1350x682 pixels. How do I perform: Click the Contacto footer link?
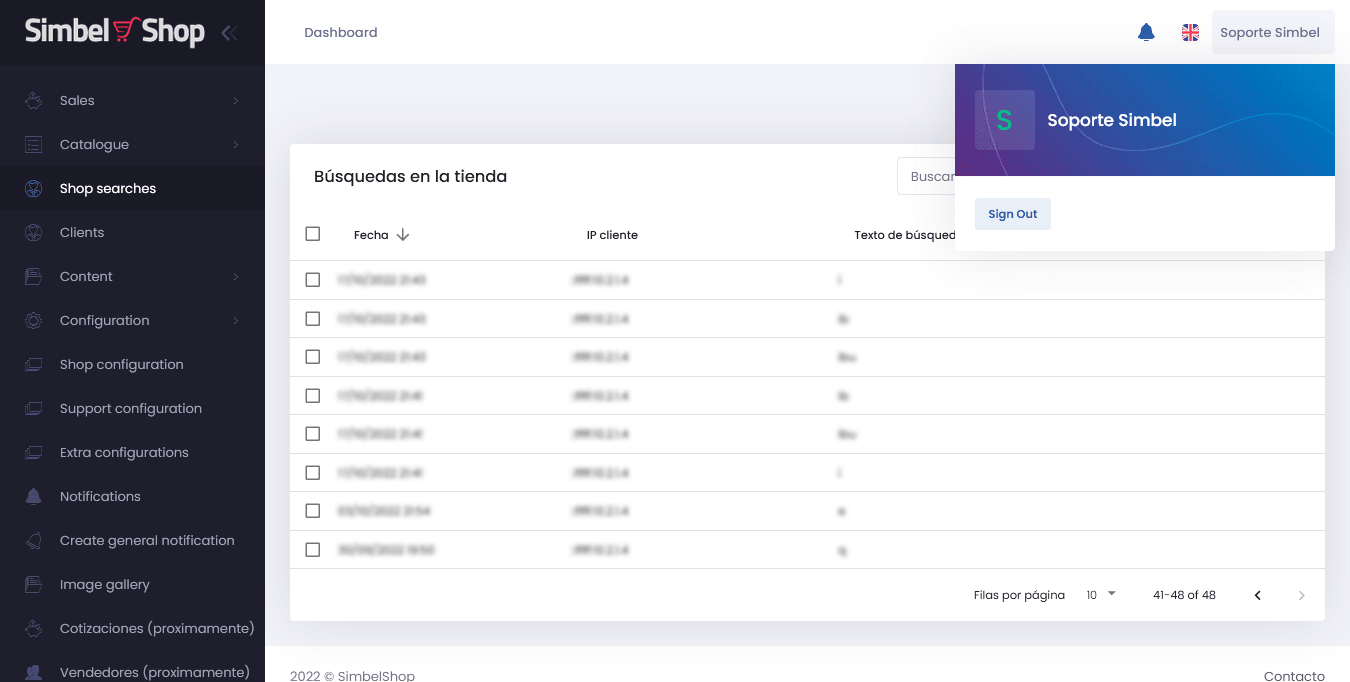point(1294,676)
